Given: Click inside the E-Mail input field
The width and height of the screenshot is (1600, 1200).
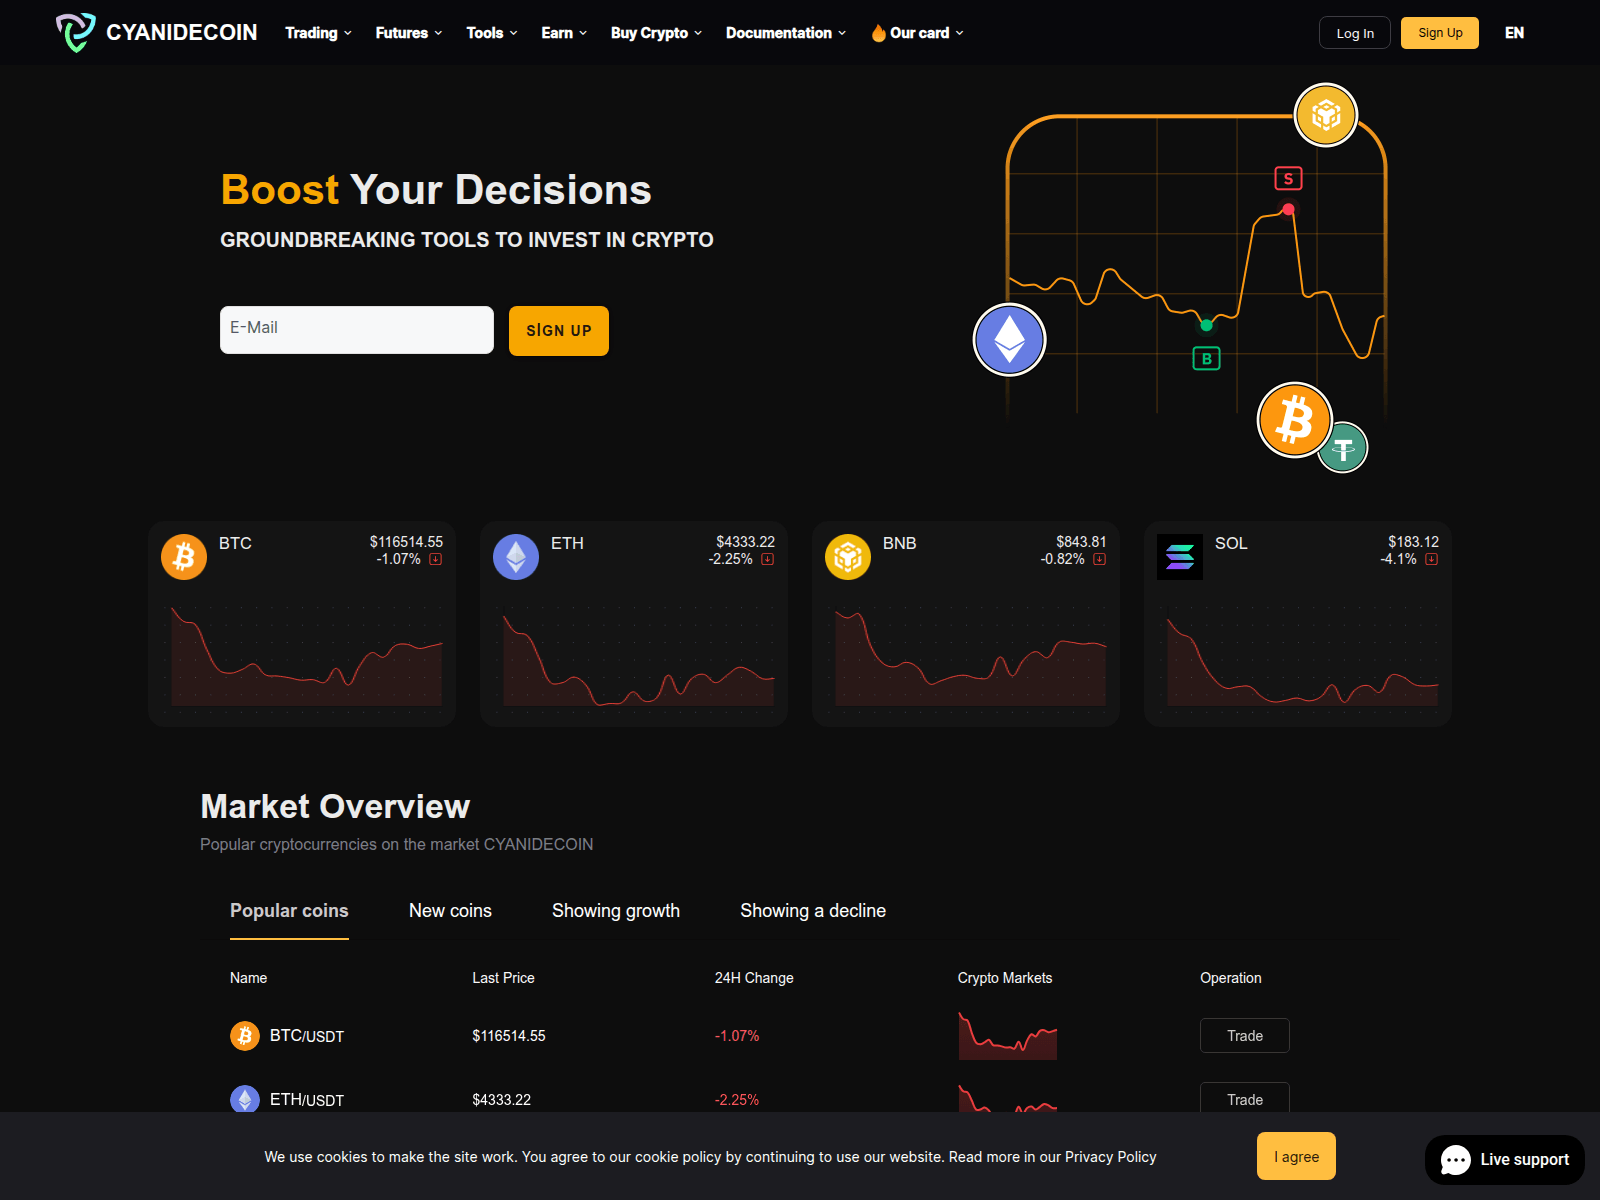Looking at the screenshot, I should [356, 329].
